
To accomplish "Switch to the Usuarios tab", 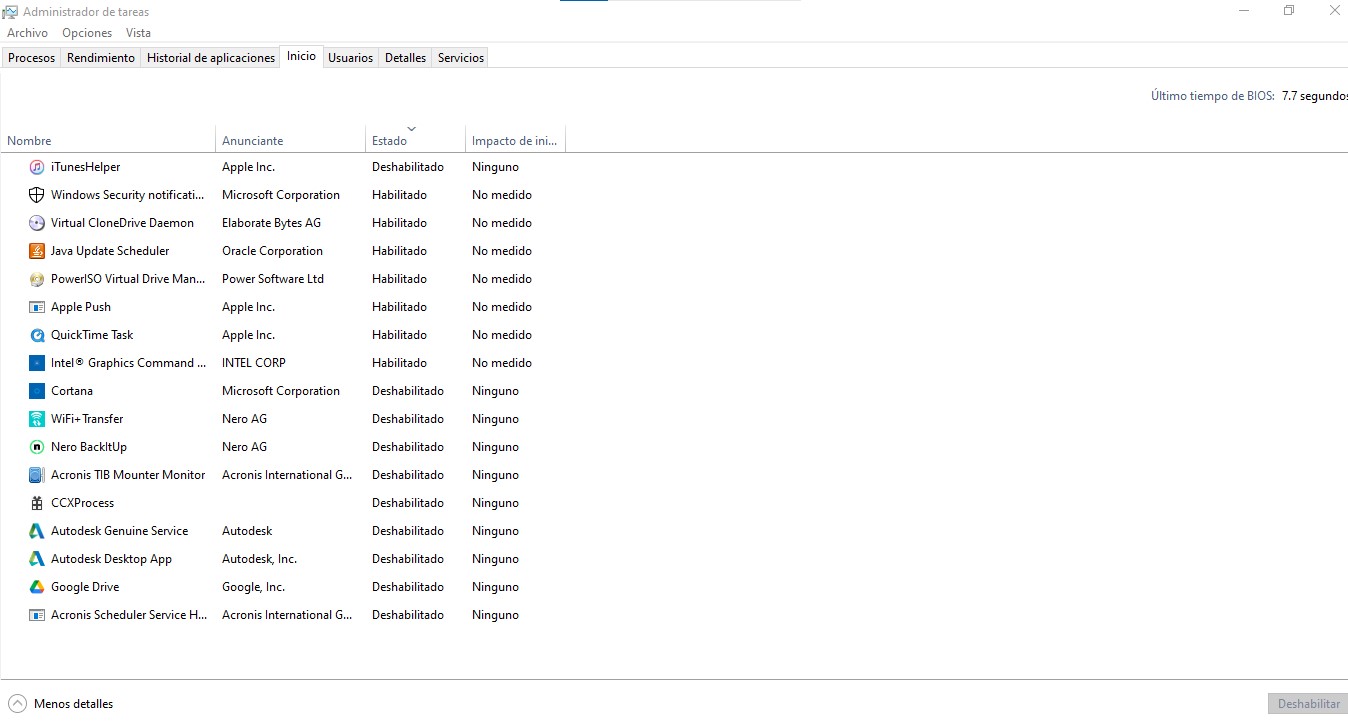I will click(x=351, y=58).
